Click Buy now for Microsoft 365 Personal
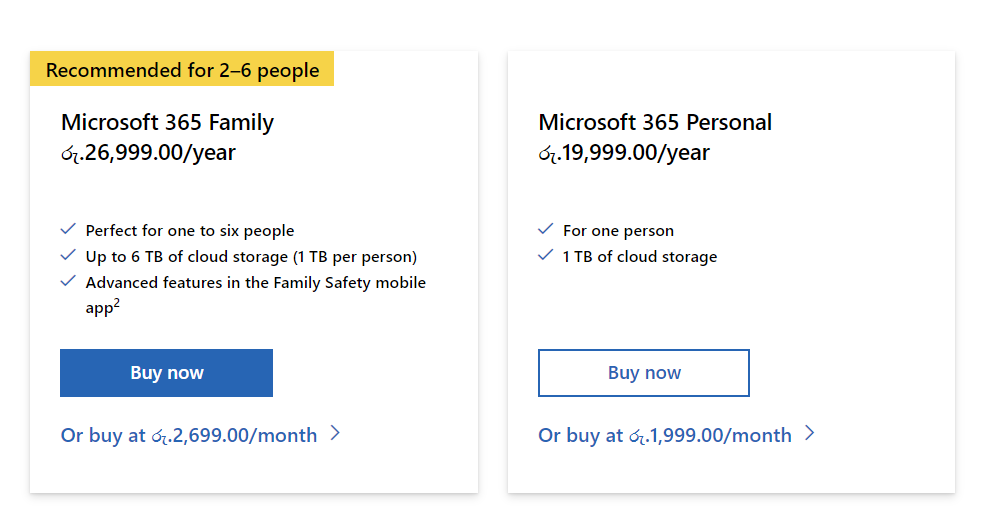Screen dimensions: 985x515 [644, 373]
